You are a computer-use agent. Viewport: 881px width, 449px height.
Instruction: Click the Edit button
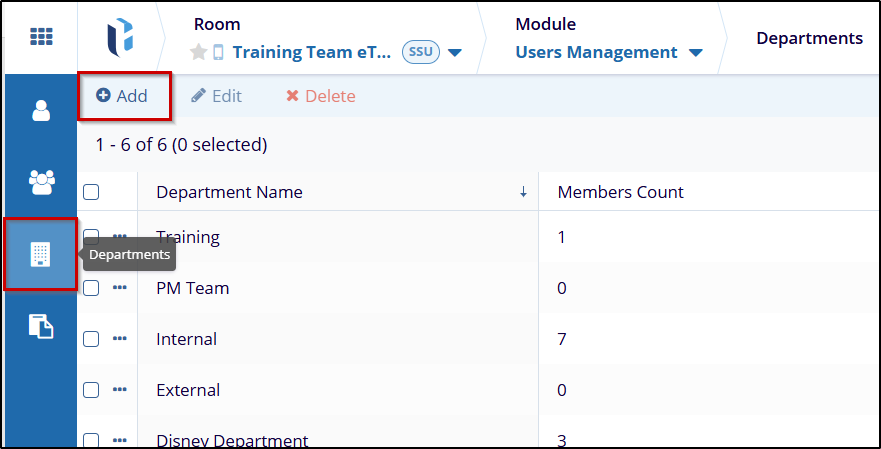pos(216,96)
